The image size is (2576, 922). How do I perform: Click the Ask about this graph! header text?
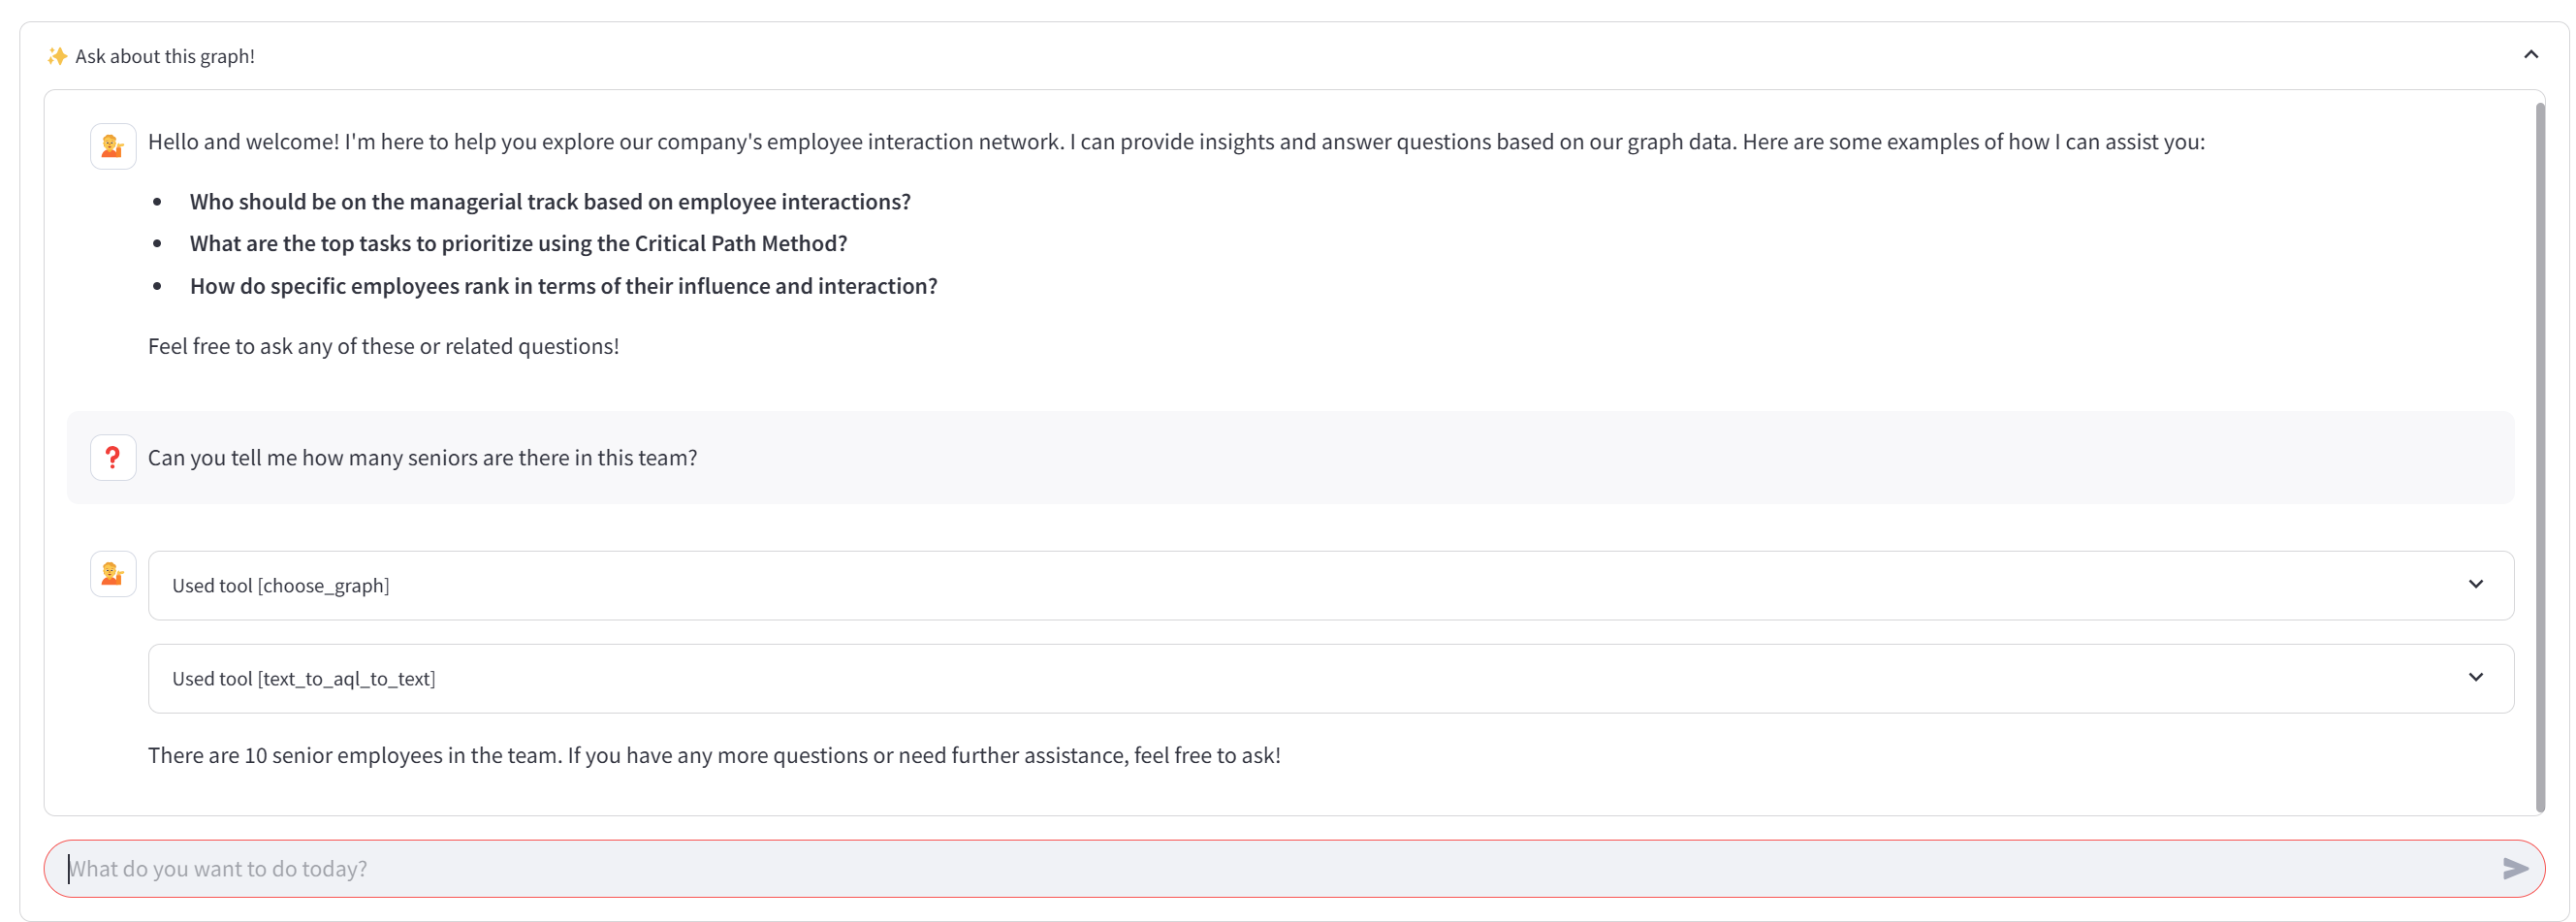pos(165,56)
